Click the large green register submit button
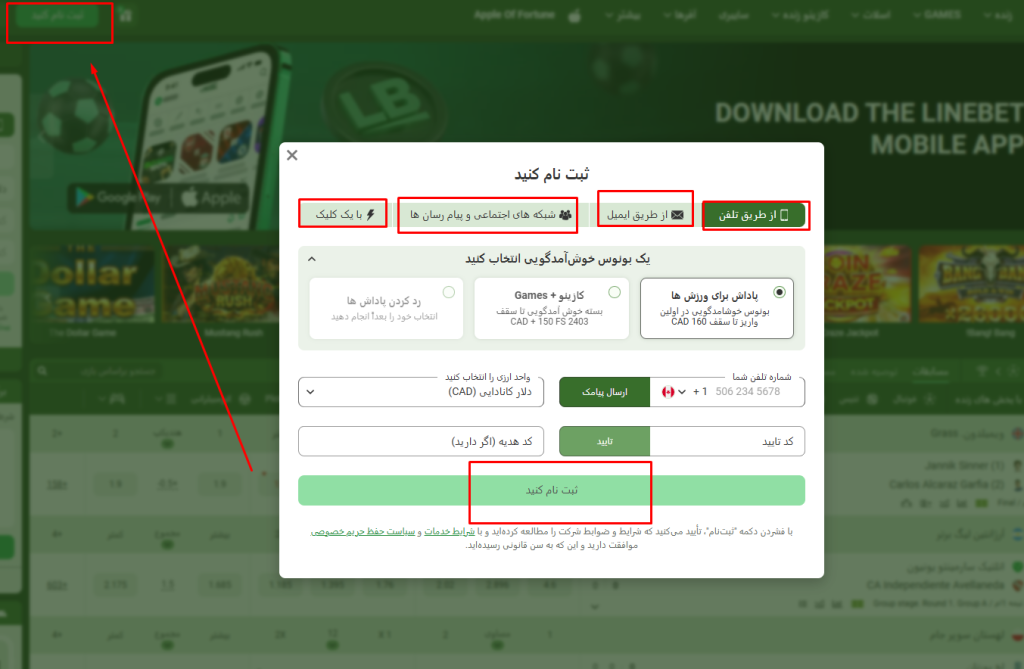Image resolution: width=1024 pixels, height=669 pixels. (x=551, y=490)
